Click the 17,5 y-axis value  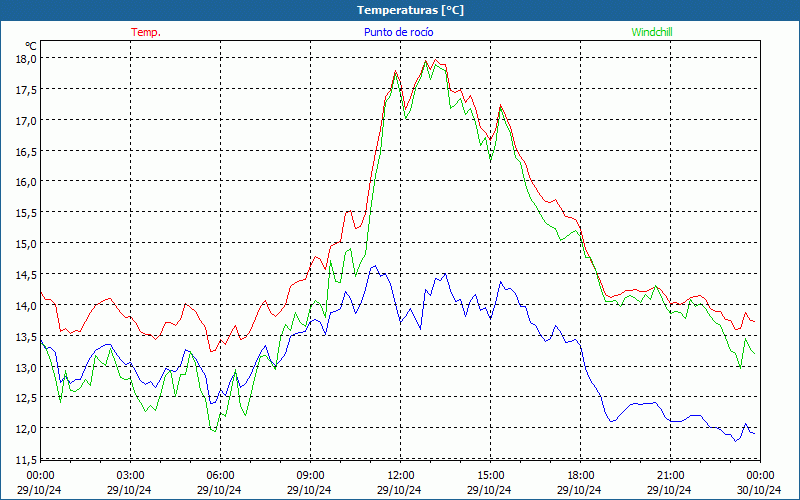coord(26,89)
